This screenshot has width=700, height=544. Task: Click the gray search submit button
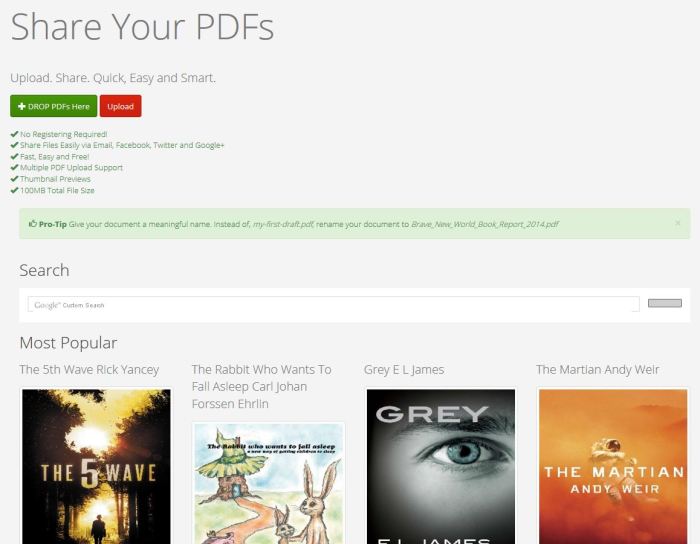pos(664,303)
